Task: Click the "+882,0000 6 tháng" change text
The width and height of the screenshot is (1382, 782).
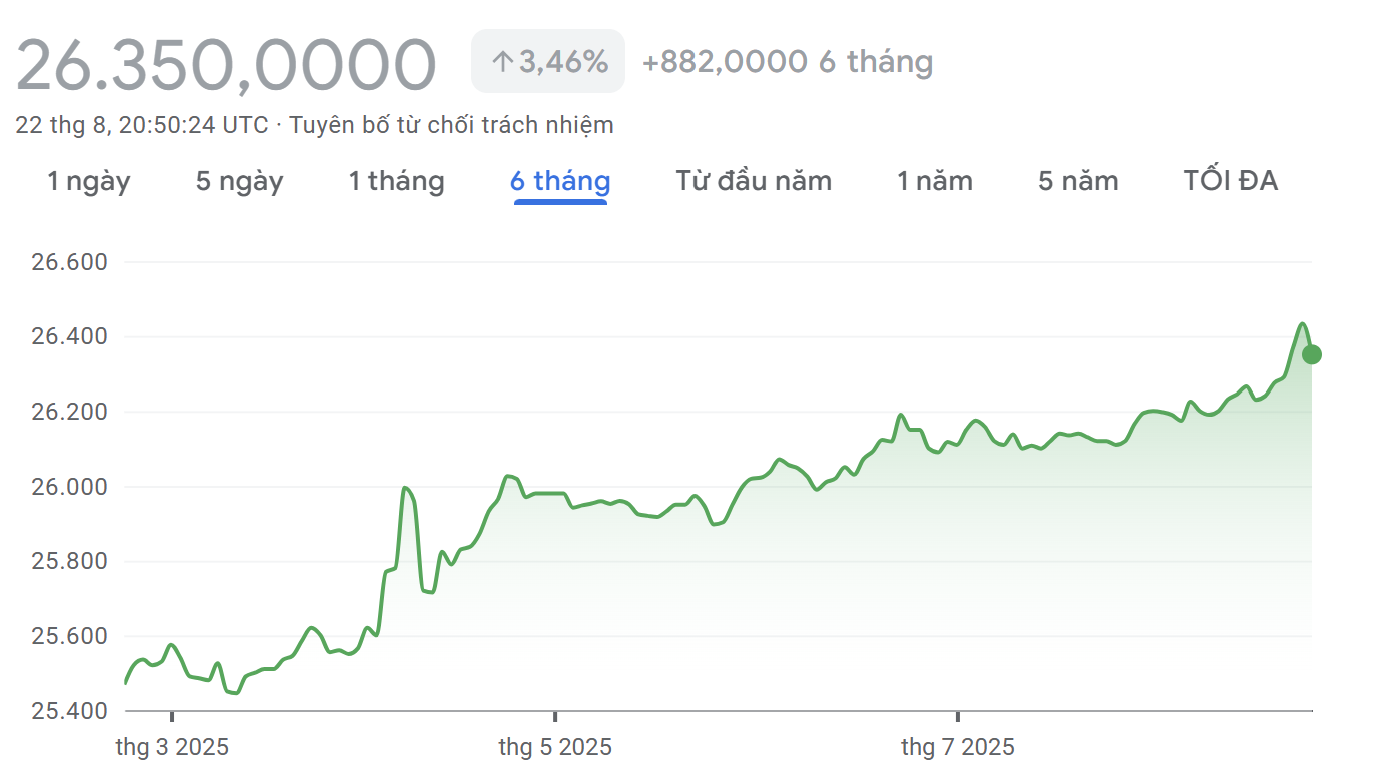Action: pyautogui.click(x=787, y=62)
